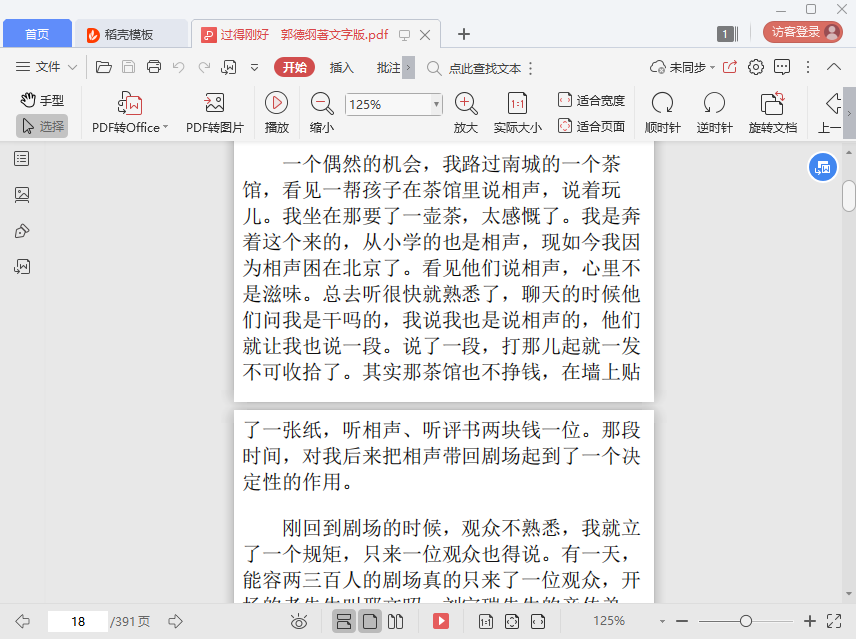
Task: Open more options vertical dots menu
Action: [x=808, y=67]
